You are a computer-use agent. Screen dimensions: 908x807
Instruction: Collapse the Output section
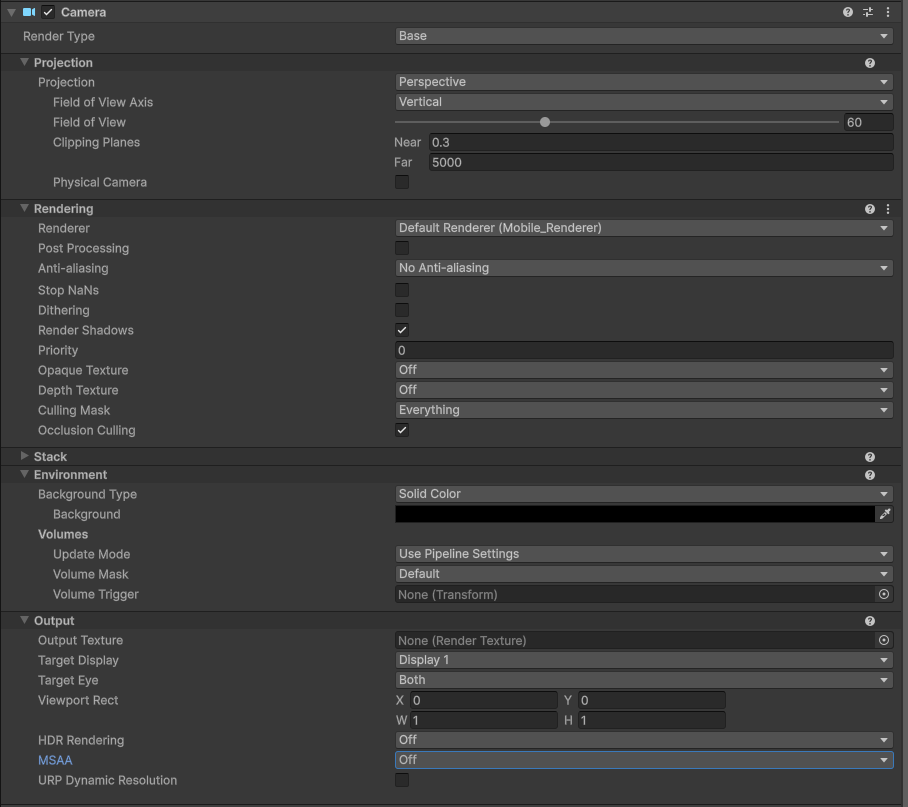[x=24, y=620]
